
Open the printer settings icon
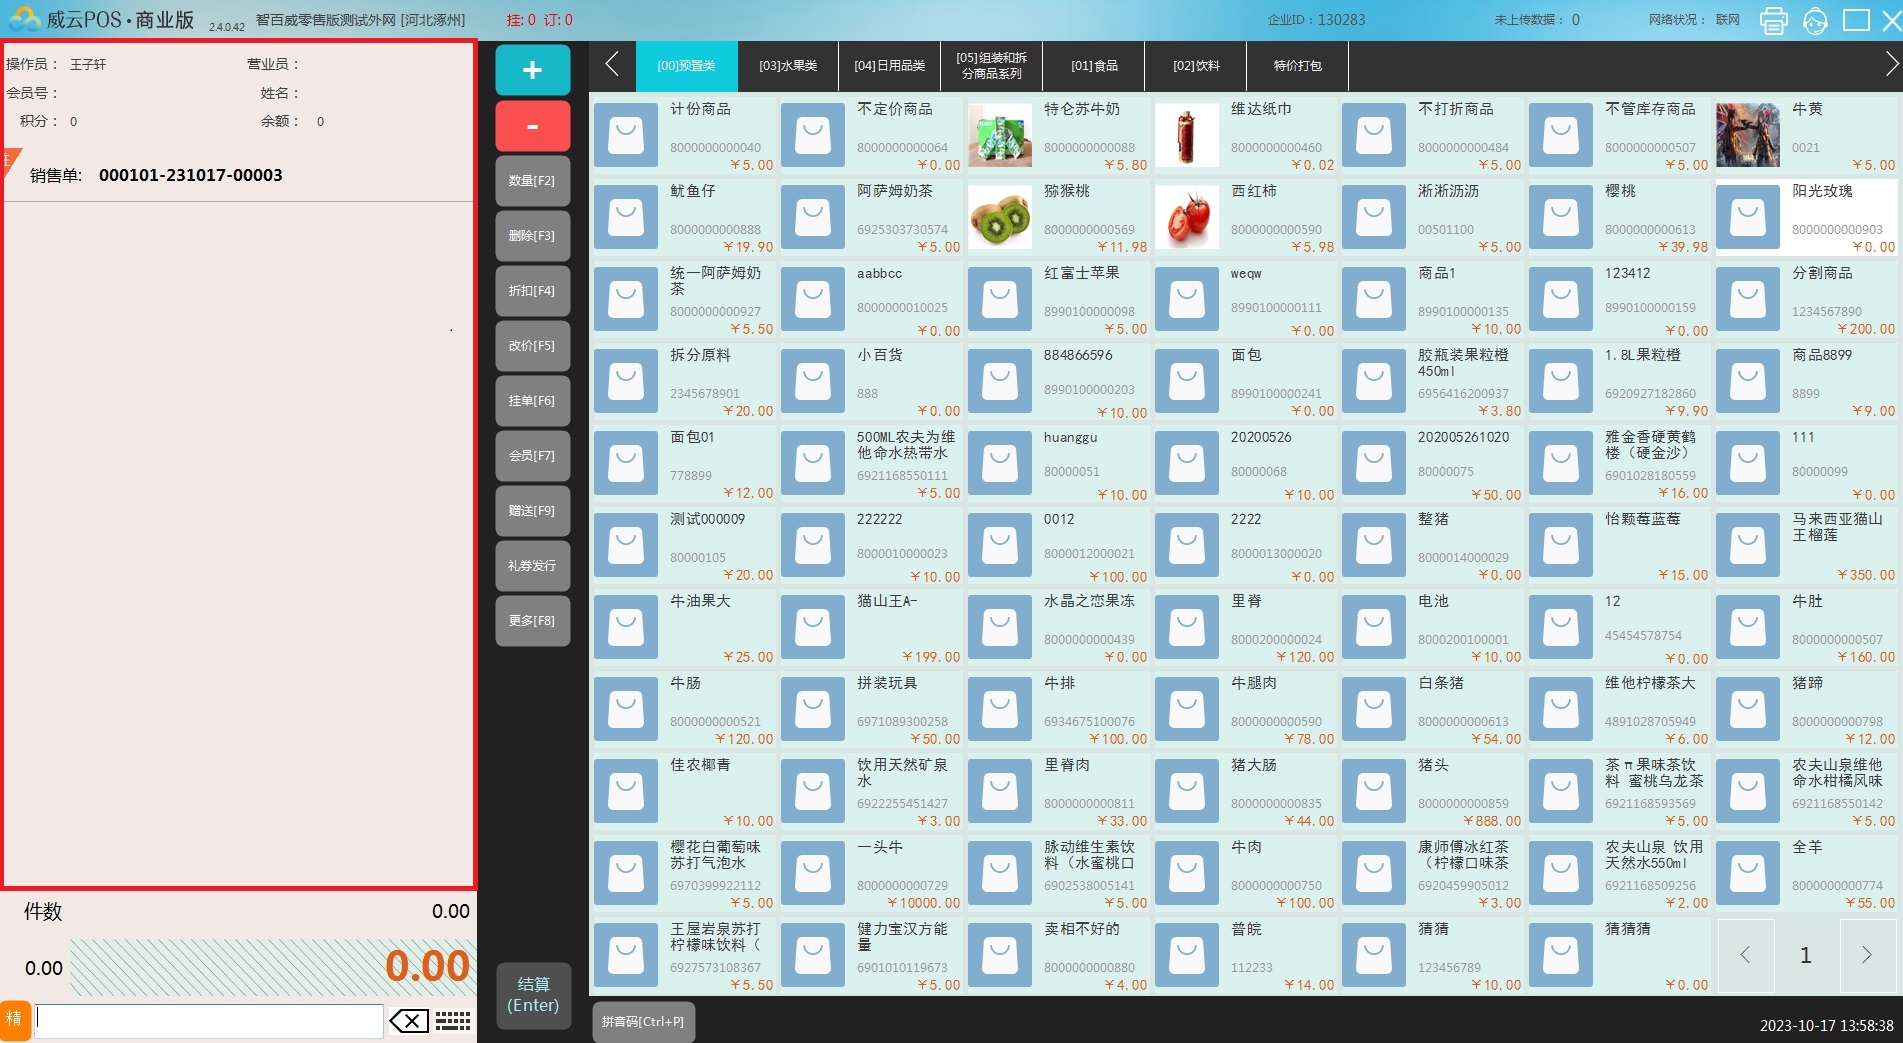(x=1773, y=20)
